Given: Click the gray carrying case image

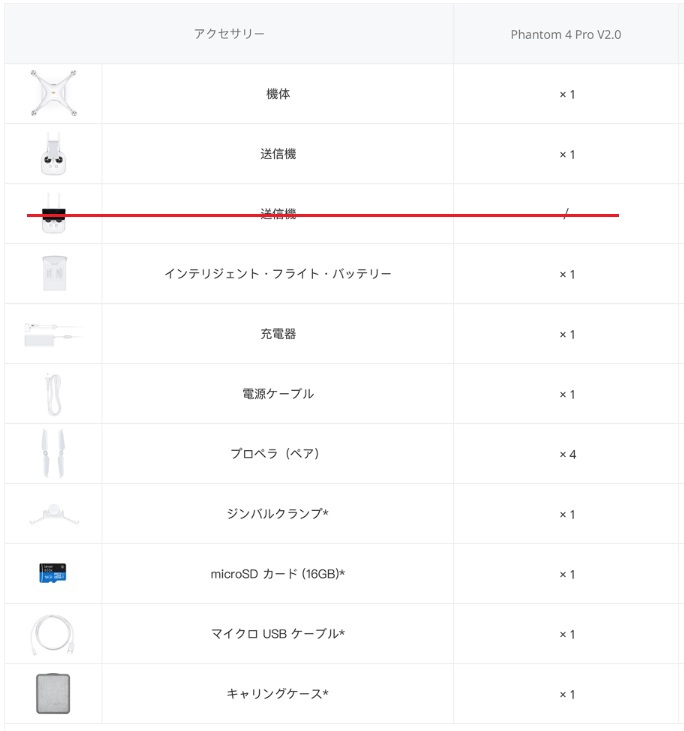Looking at the screenshot, I should point(53,693).
